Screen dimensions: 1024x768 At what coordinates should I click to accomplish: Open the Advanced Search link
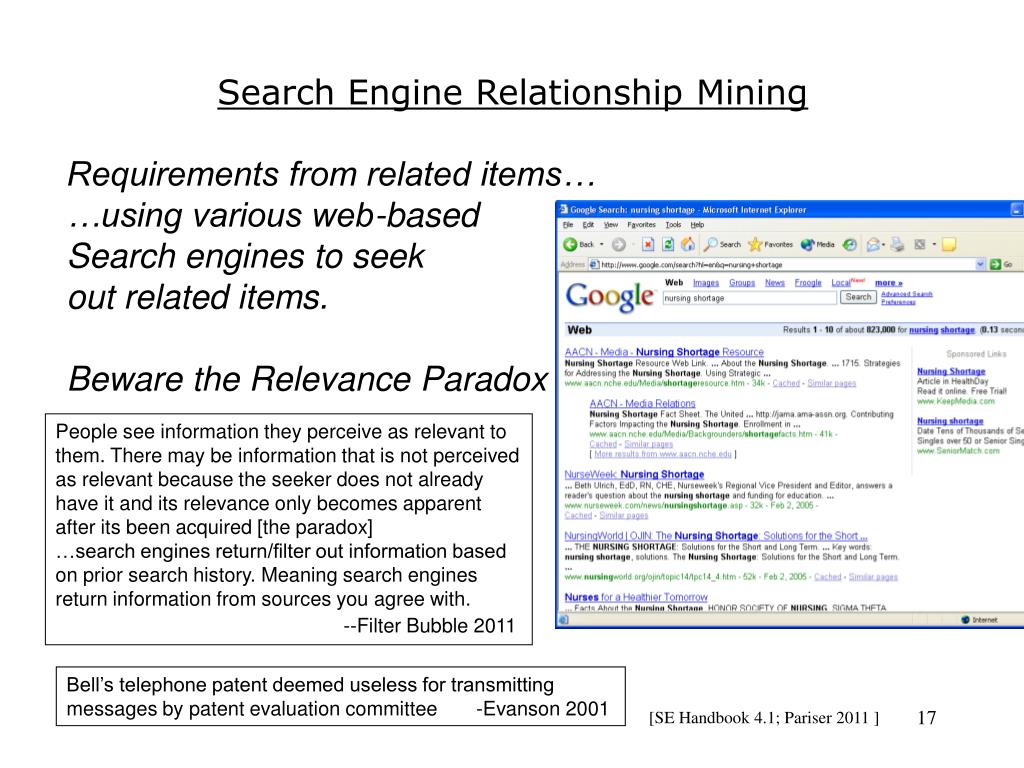tap(906, 295)
